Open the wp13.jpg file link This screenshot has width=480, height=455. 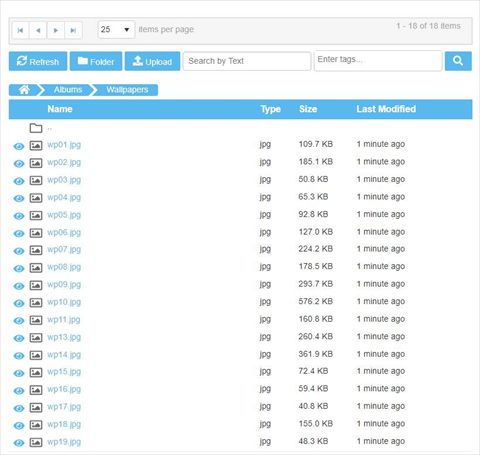64,337
